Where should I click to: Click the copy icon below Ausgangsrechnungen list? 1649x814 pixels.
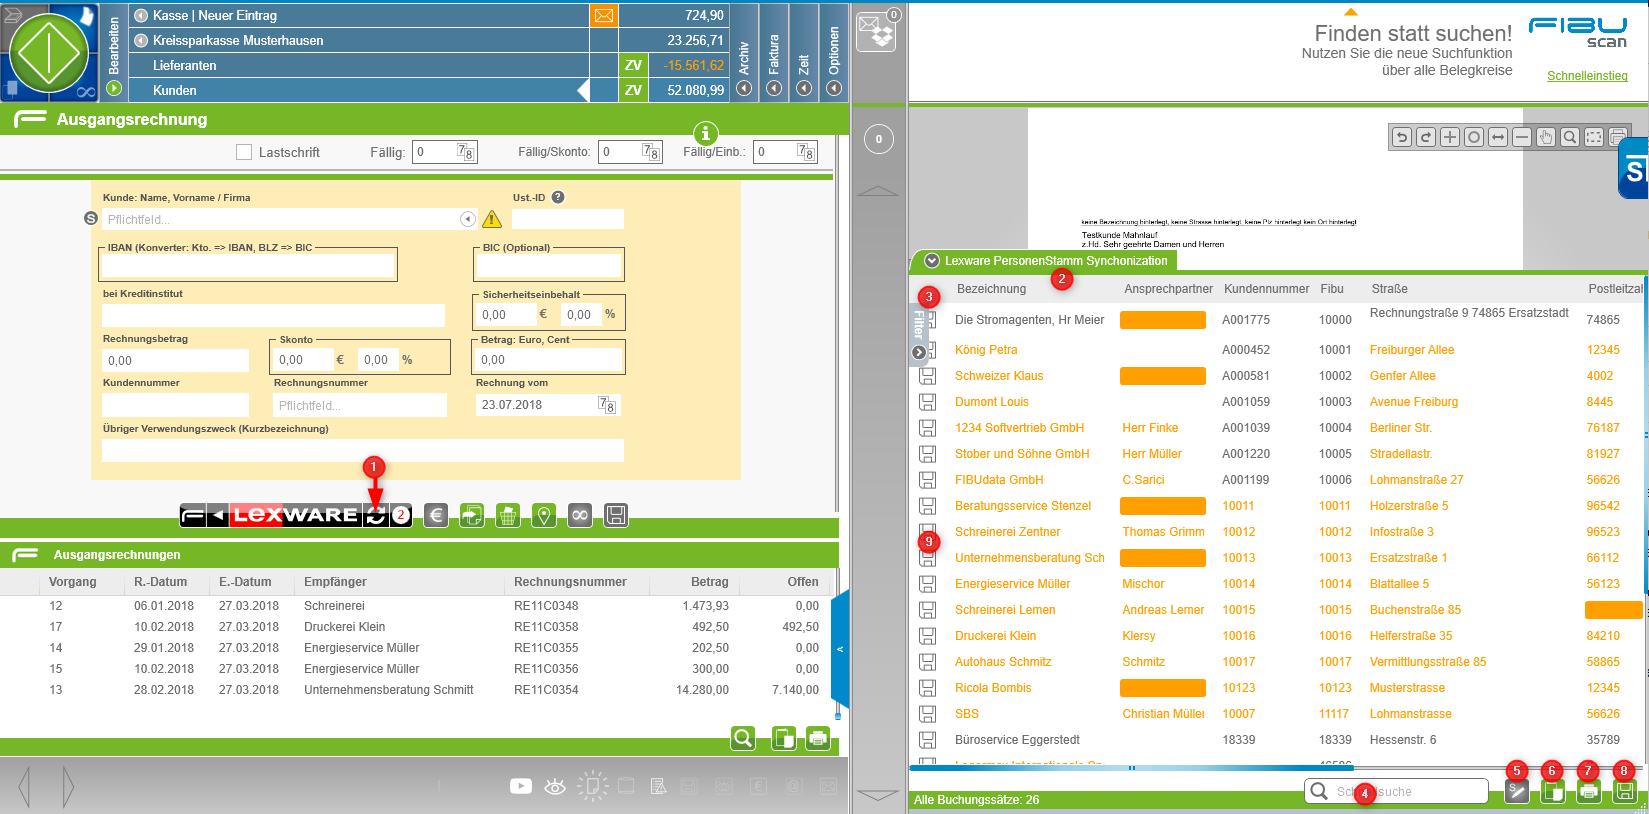coord(784,738)
